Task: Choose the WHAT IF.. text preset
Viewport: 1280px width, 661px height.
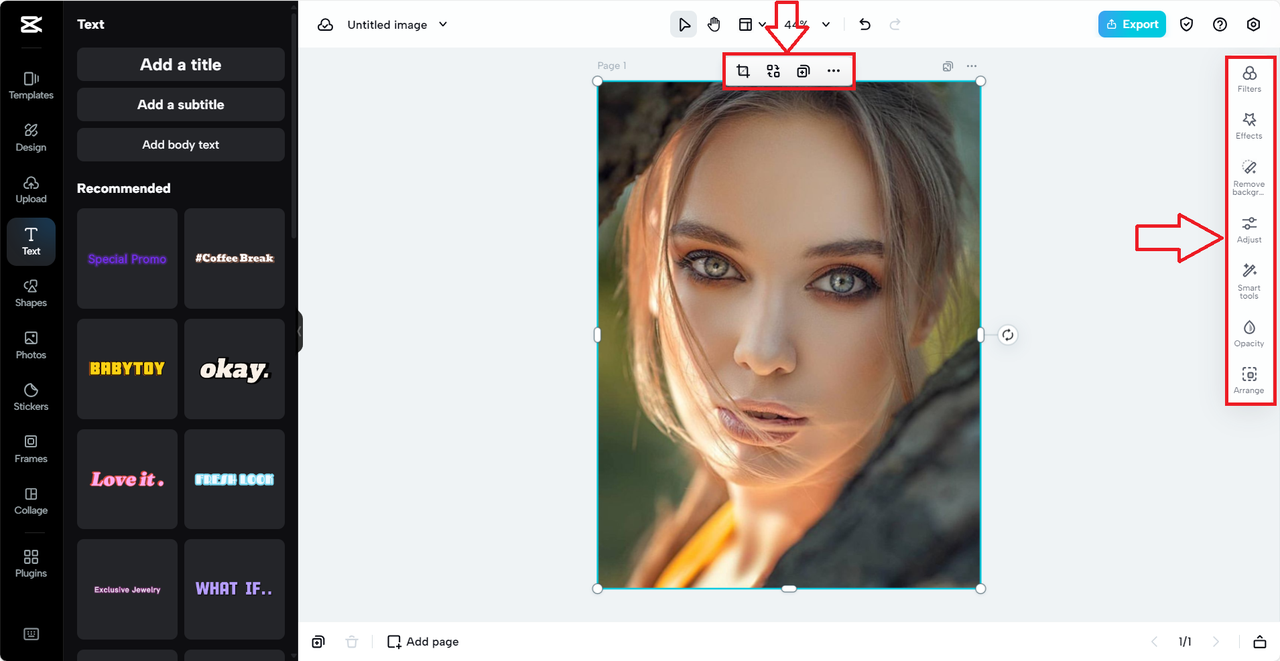Action: coord(234,589)
